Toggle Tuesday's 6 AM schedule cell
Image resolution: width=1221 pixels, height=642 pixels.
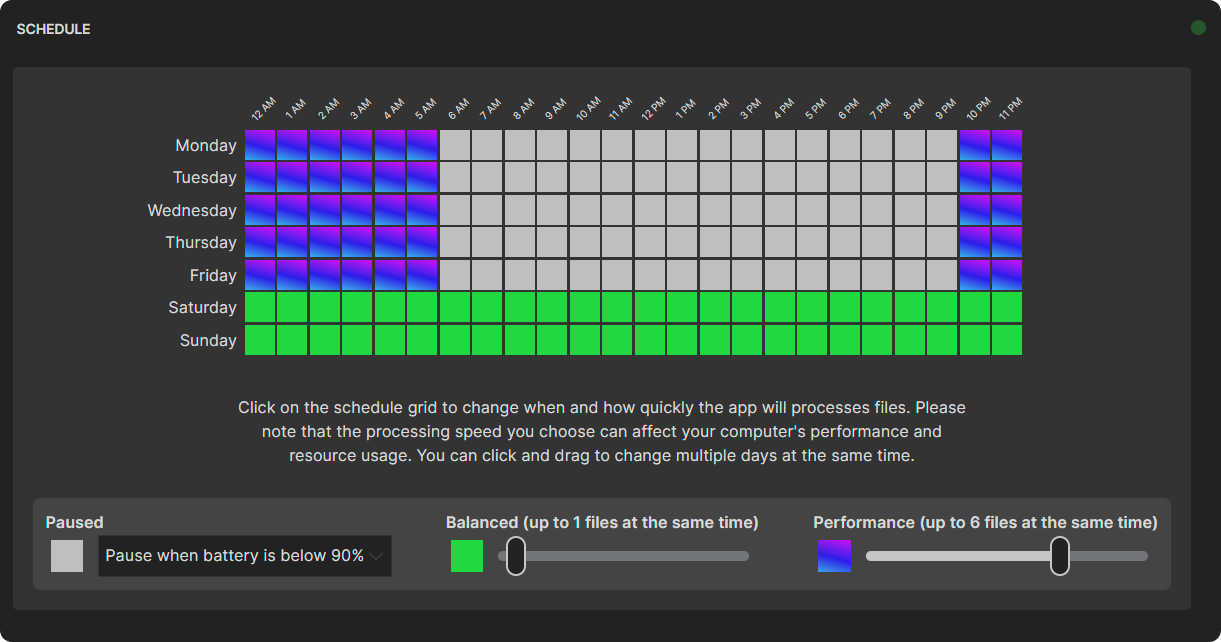[454, 177]
